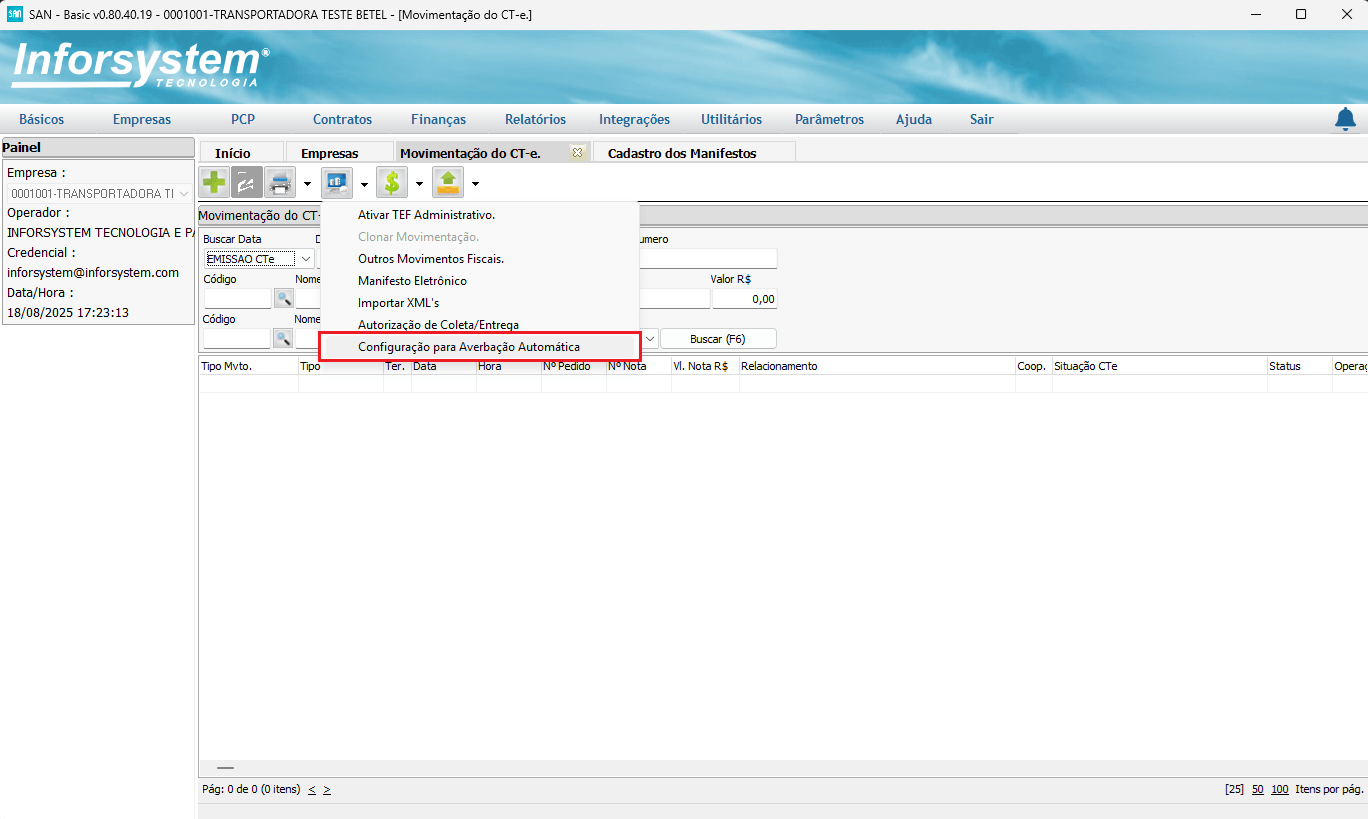Open dropdown arrow next to monitor icon
The height and width of the screenshot is (819, 1368).
click(364, 184)
